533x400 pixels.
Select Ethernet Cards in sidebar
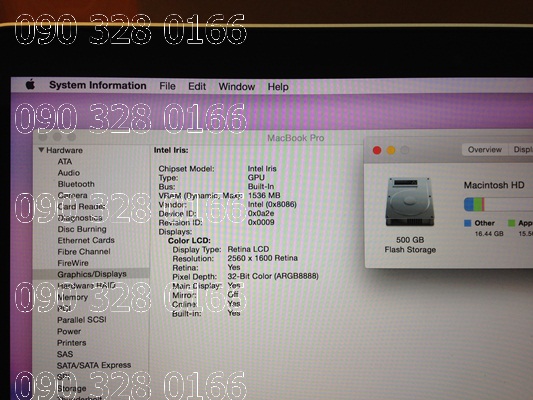86,241
